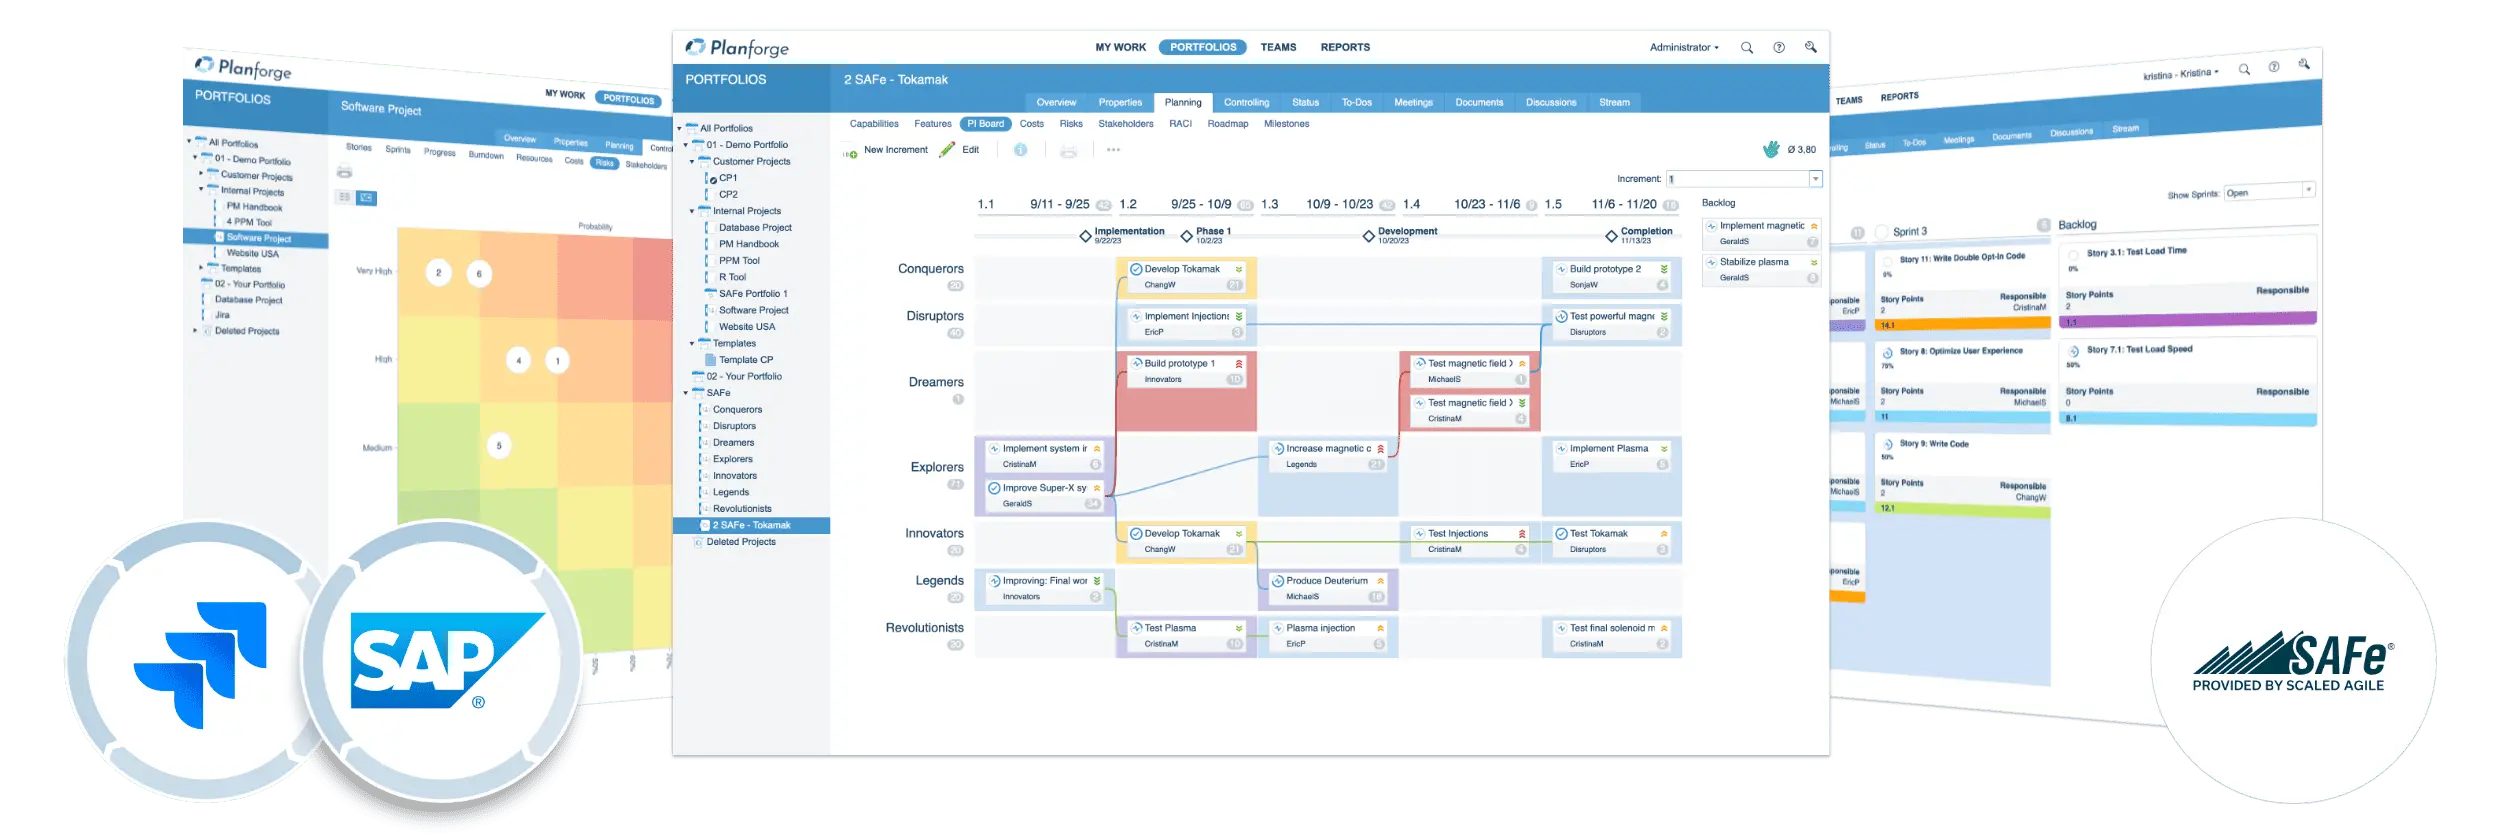Open the REPORTS main menu
This screenshot has width=2500, height=834.
[x=1345, y=47]
